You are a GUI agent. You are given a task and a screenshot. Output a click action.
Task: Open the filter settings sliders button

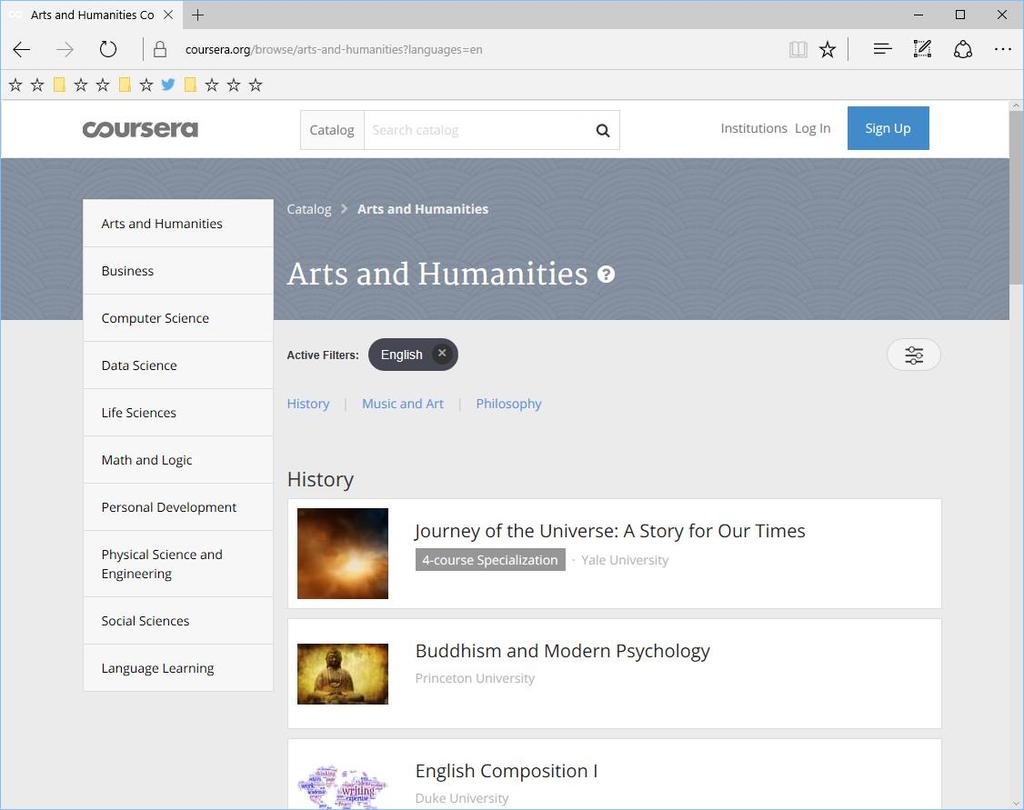914,355
